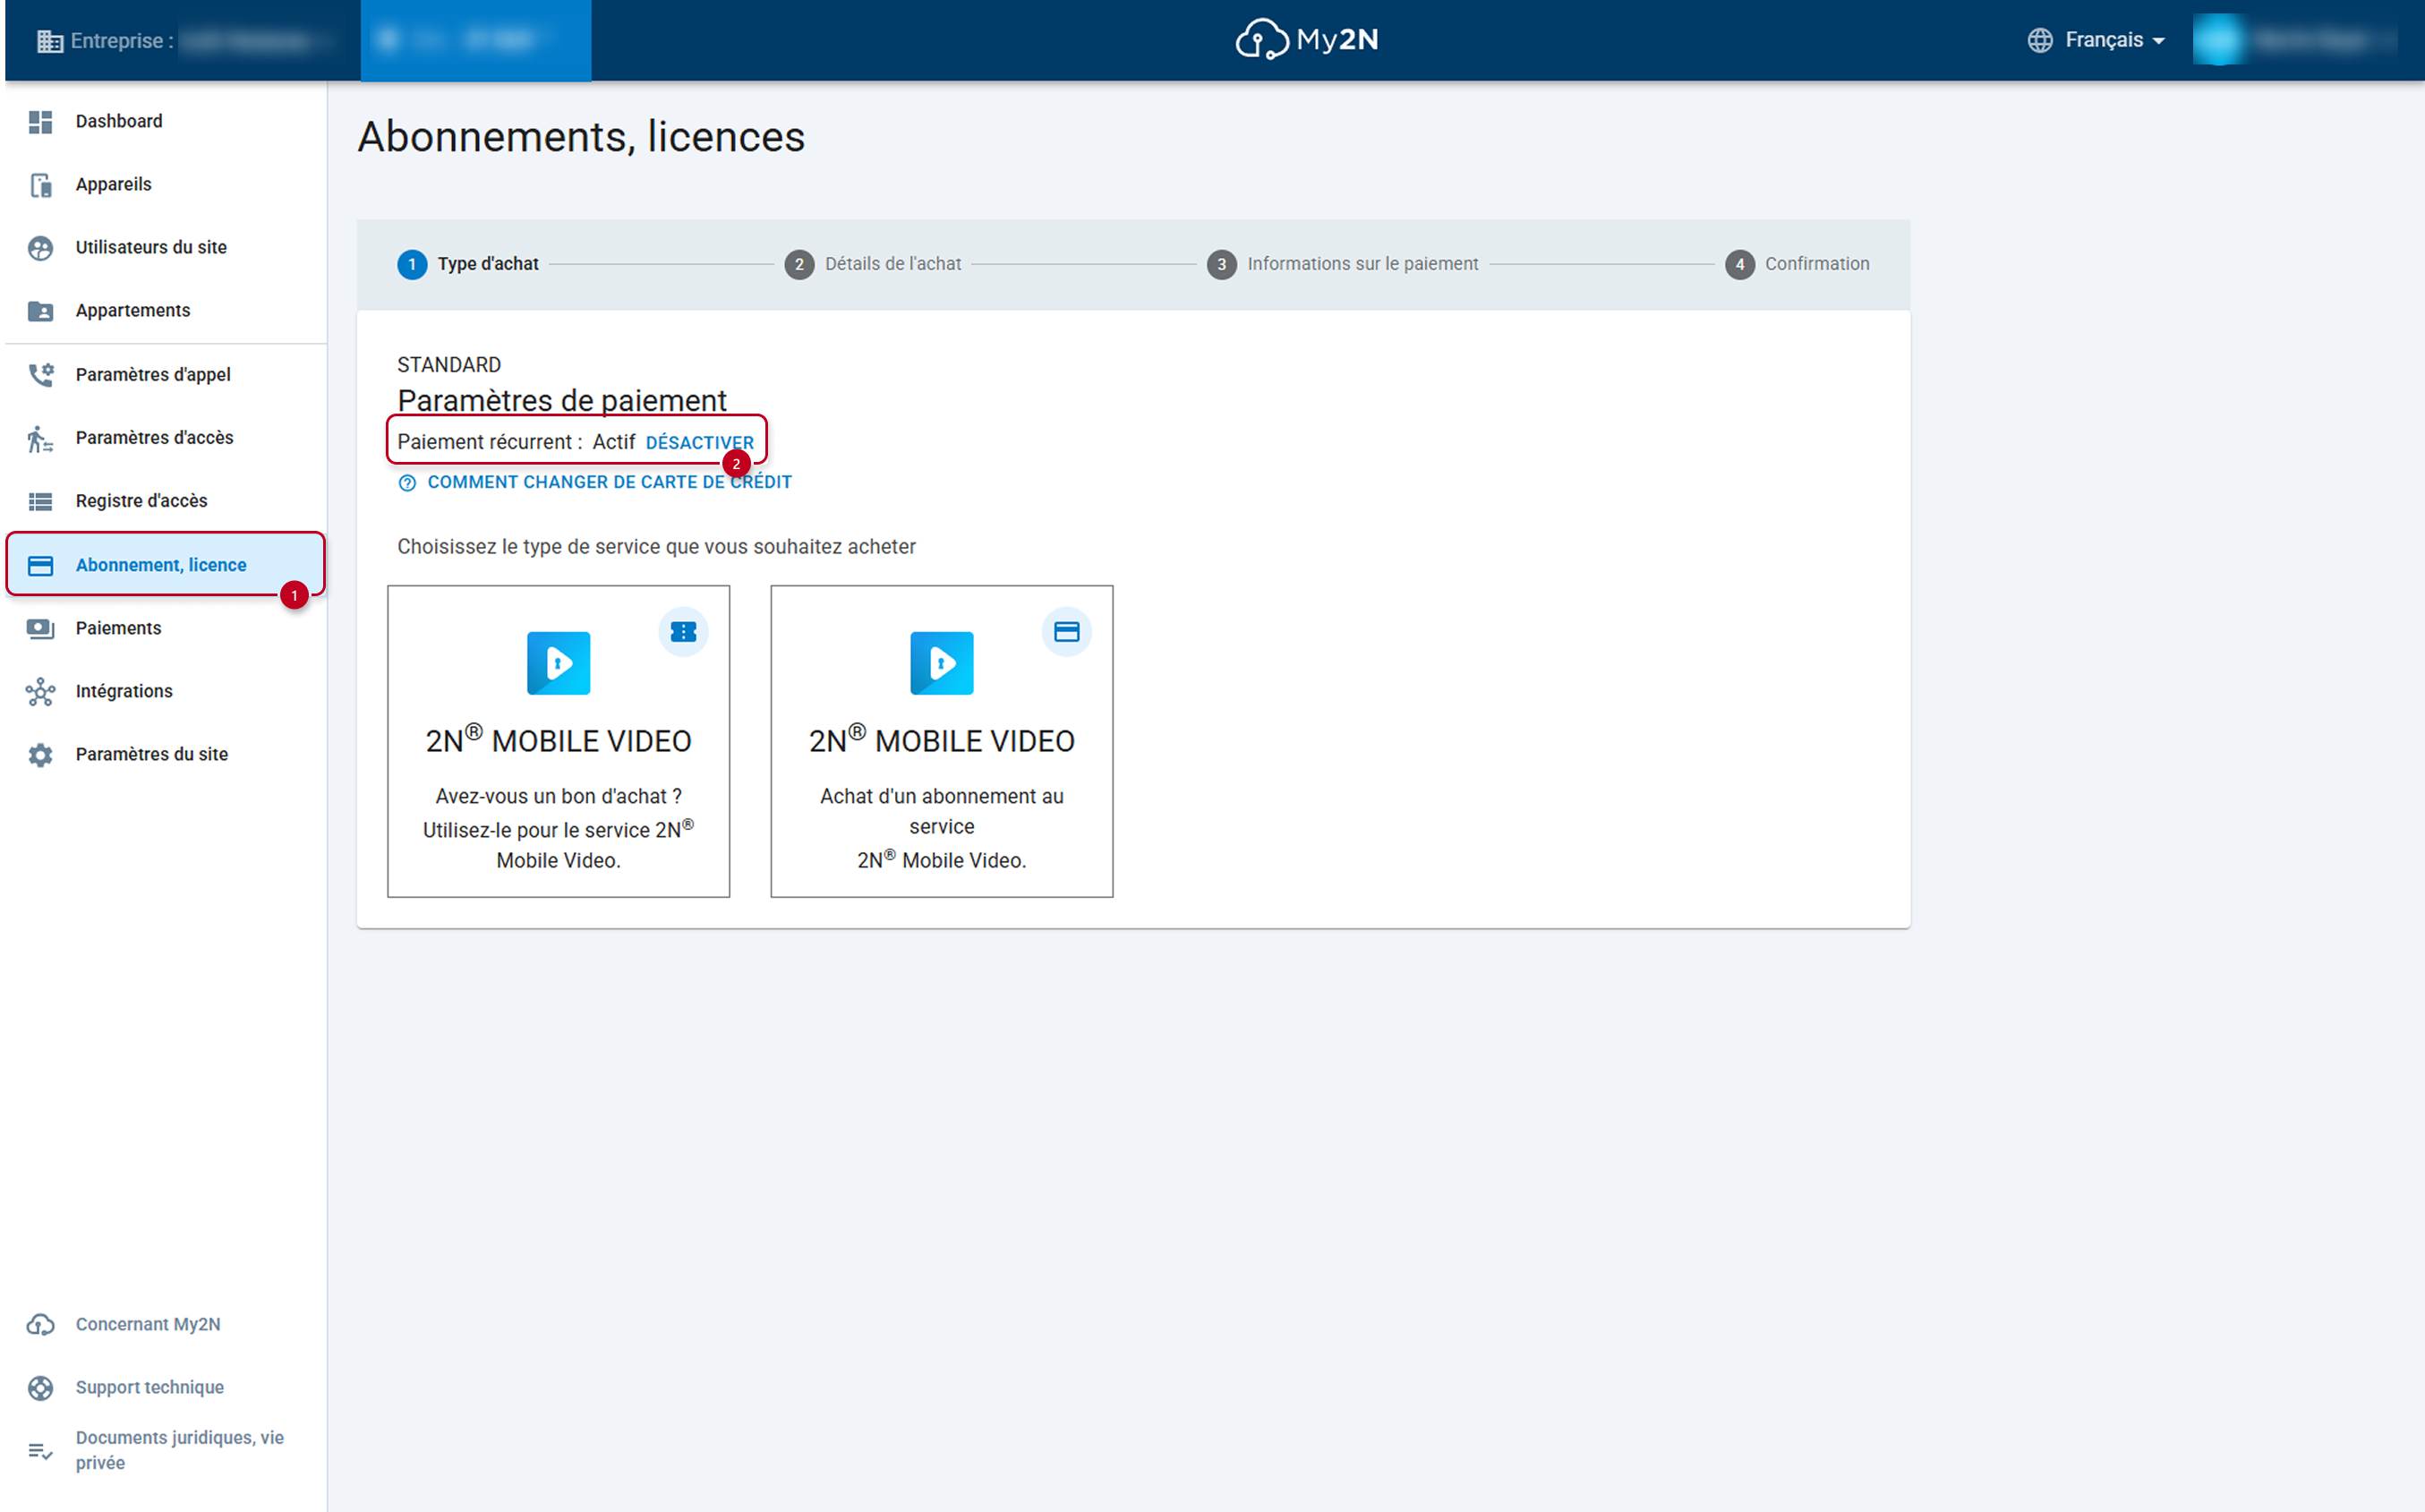Click the Utilisateurs du site icon
Viewport: 2425px width, 1512px height.
[40, 248]
